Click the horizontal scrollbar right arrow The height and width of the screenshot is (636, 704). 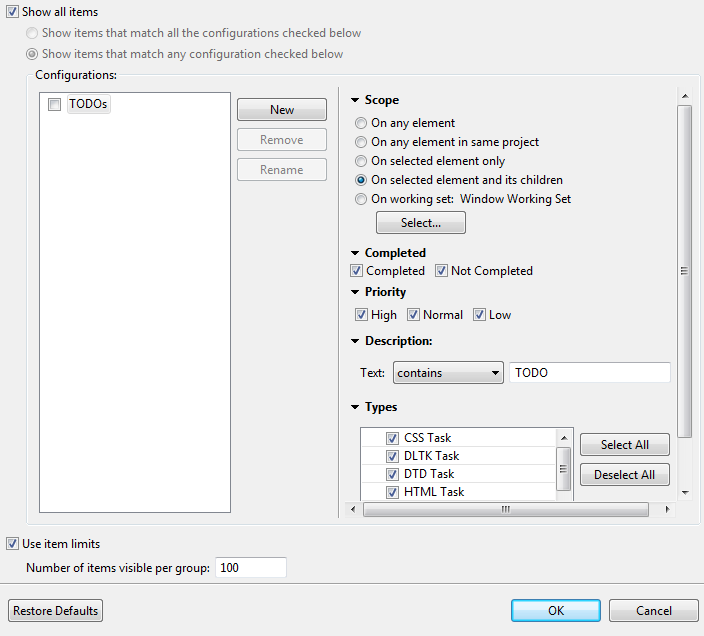668,509
